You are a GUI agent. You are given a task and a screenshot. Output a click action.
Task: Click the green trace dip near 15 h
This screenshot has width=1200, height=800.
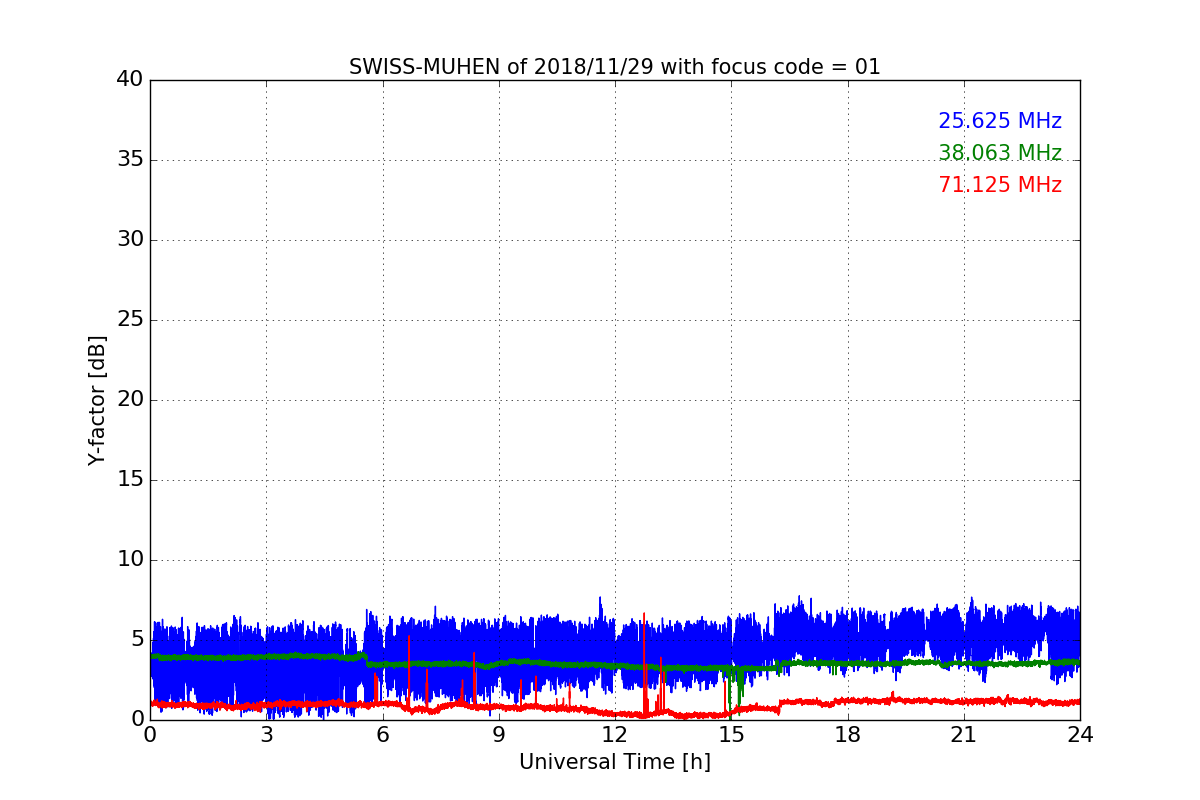click(730, 692)
